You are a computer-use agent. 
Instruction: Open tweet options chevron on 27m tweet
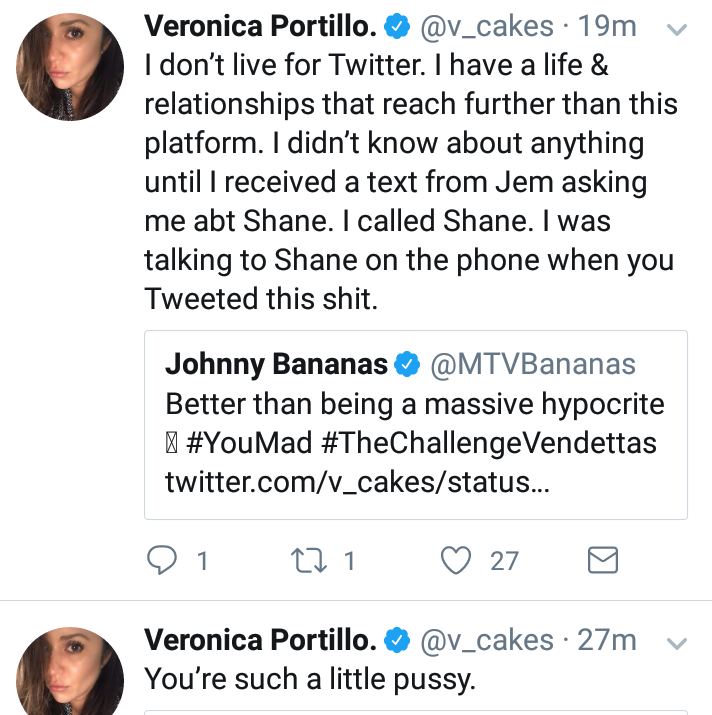[676, 643]
